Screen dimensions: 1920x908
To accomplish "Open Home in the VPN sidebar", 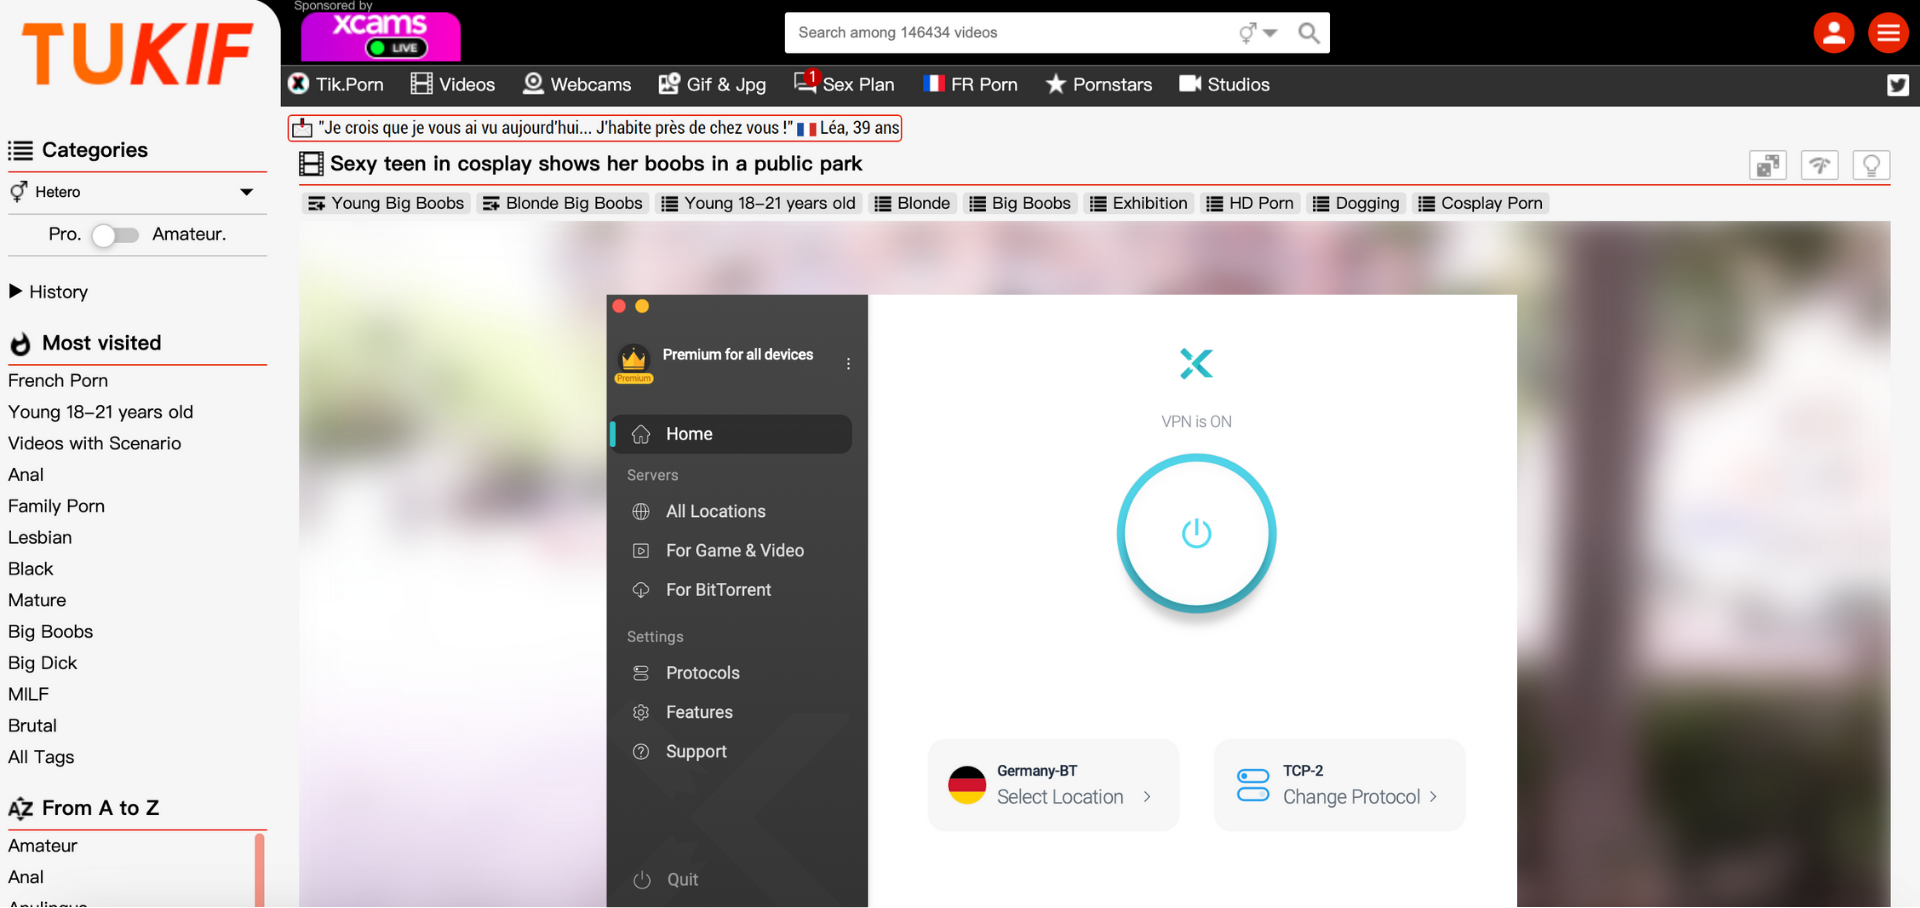I will tap(731, 434).
